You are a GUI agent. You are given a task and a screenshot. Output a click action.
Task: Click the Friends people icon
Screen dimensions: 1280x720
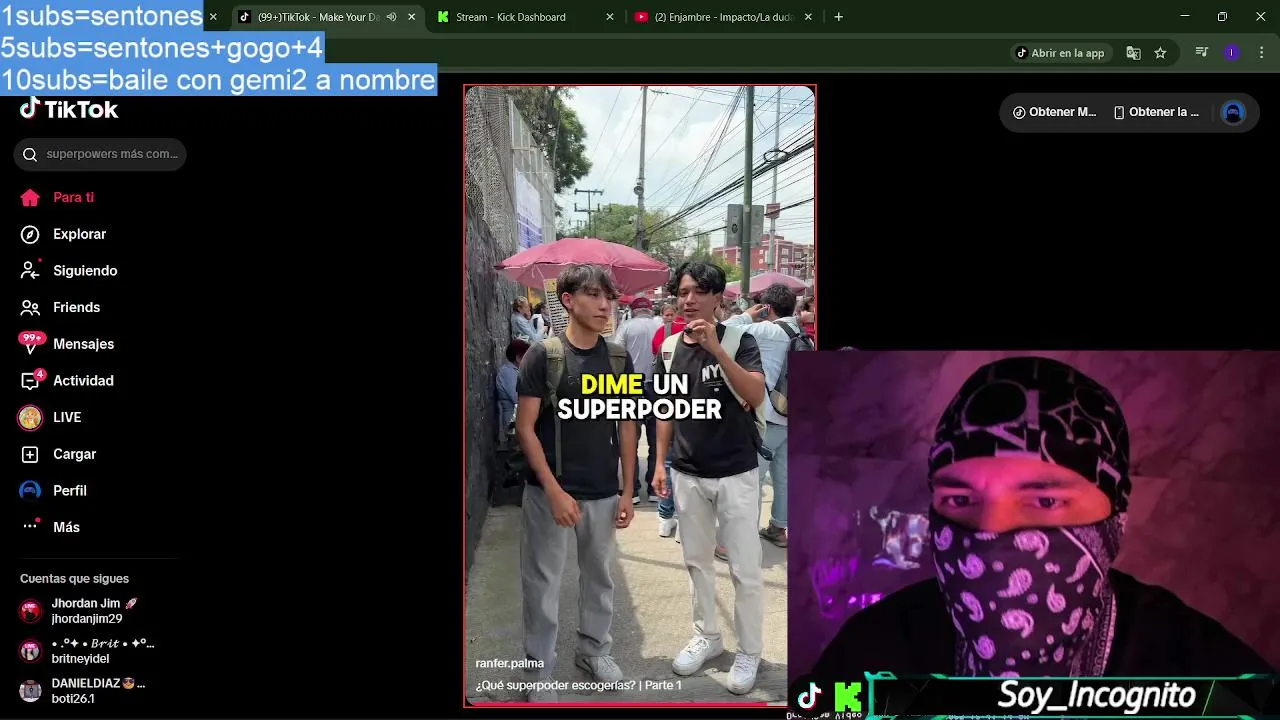[x=30, y=307]
